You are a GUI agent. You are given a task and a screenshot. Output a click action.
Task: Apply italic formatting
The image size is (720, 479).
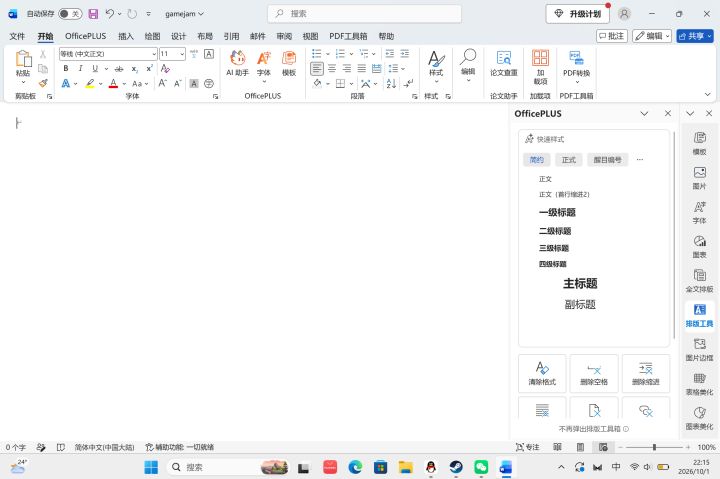pos(80,68)
